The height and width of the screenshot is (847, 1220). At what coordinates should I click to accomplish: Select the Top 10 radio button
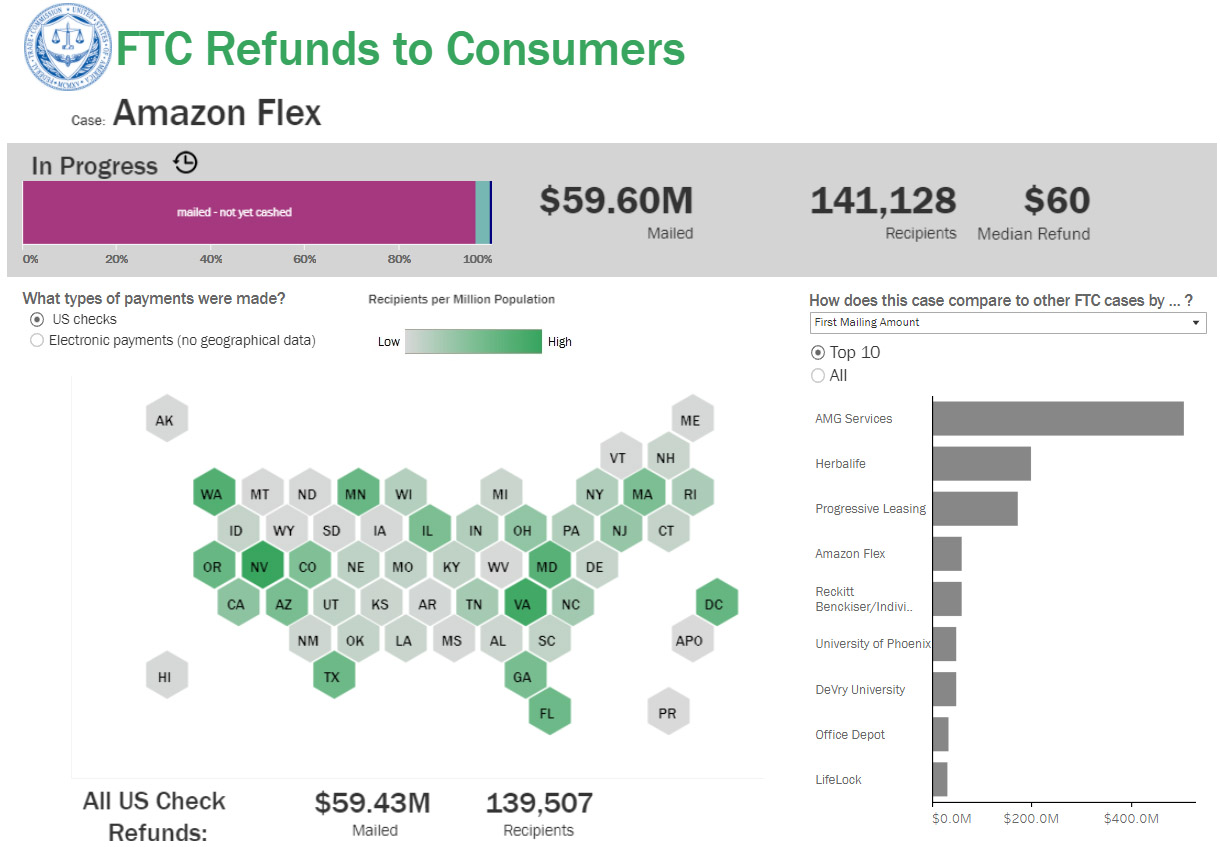coord(818,353)
